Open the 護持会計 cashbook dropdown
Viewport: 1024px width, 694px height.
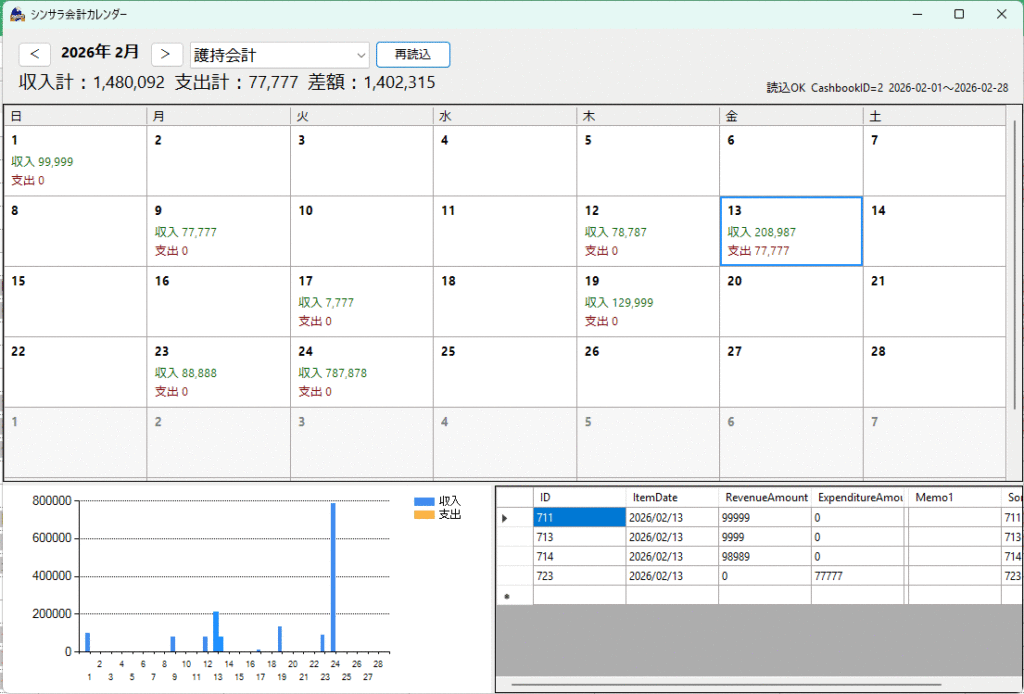pyautogui.click(x=280, y=54)
